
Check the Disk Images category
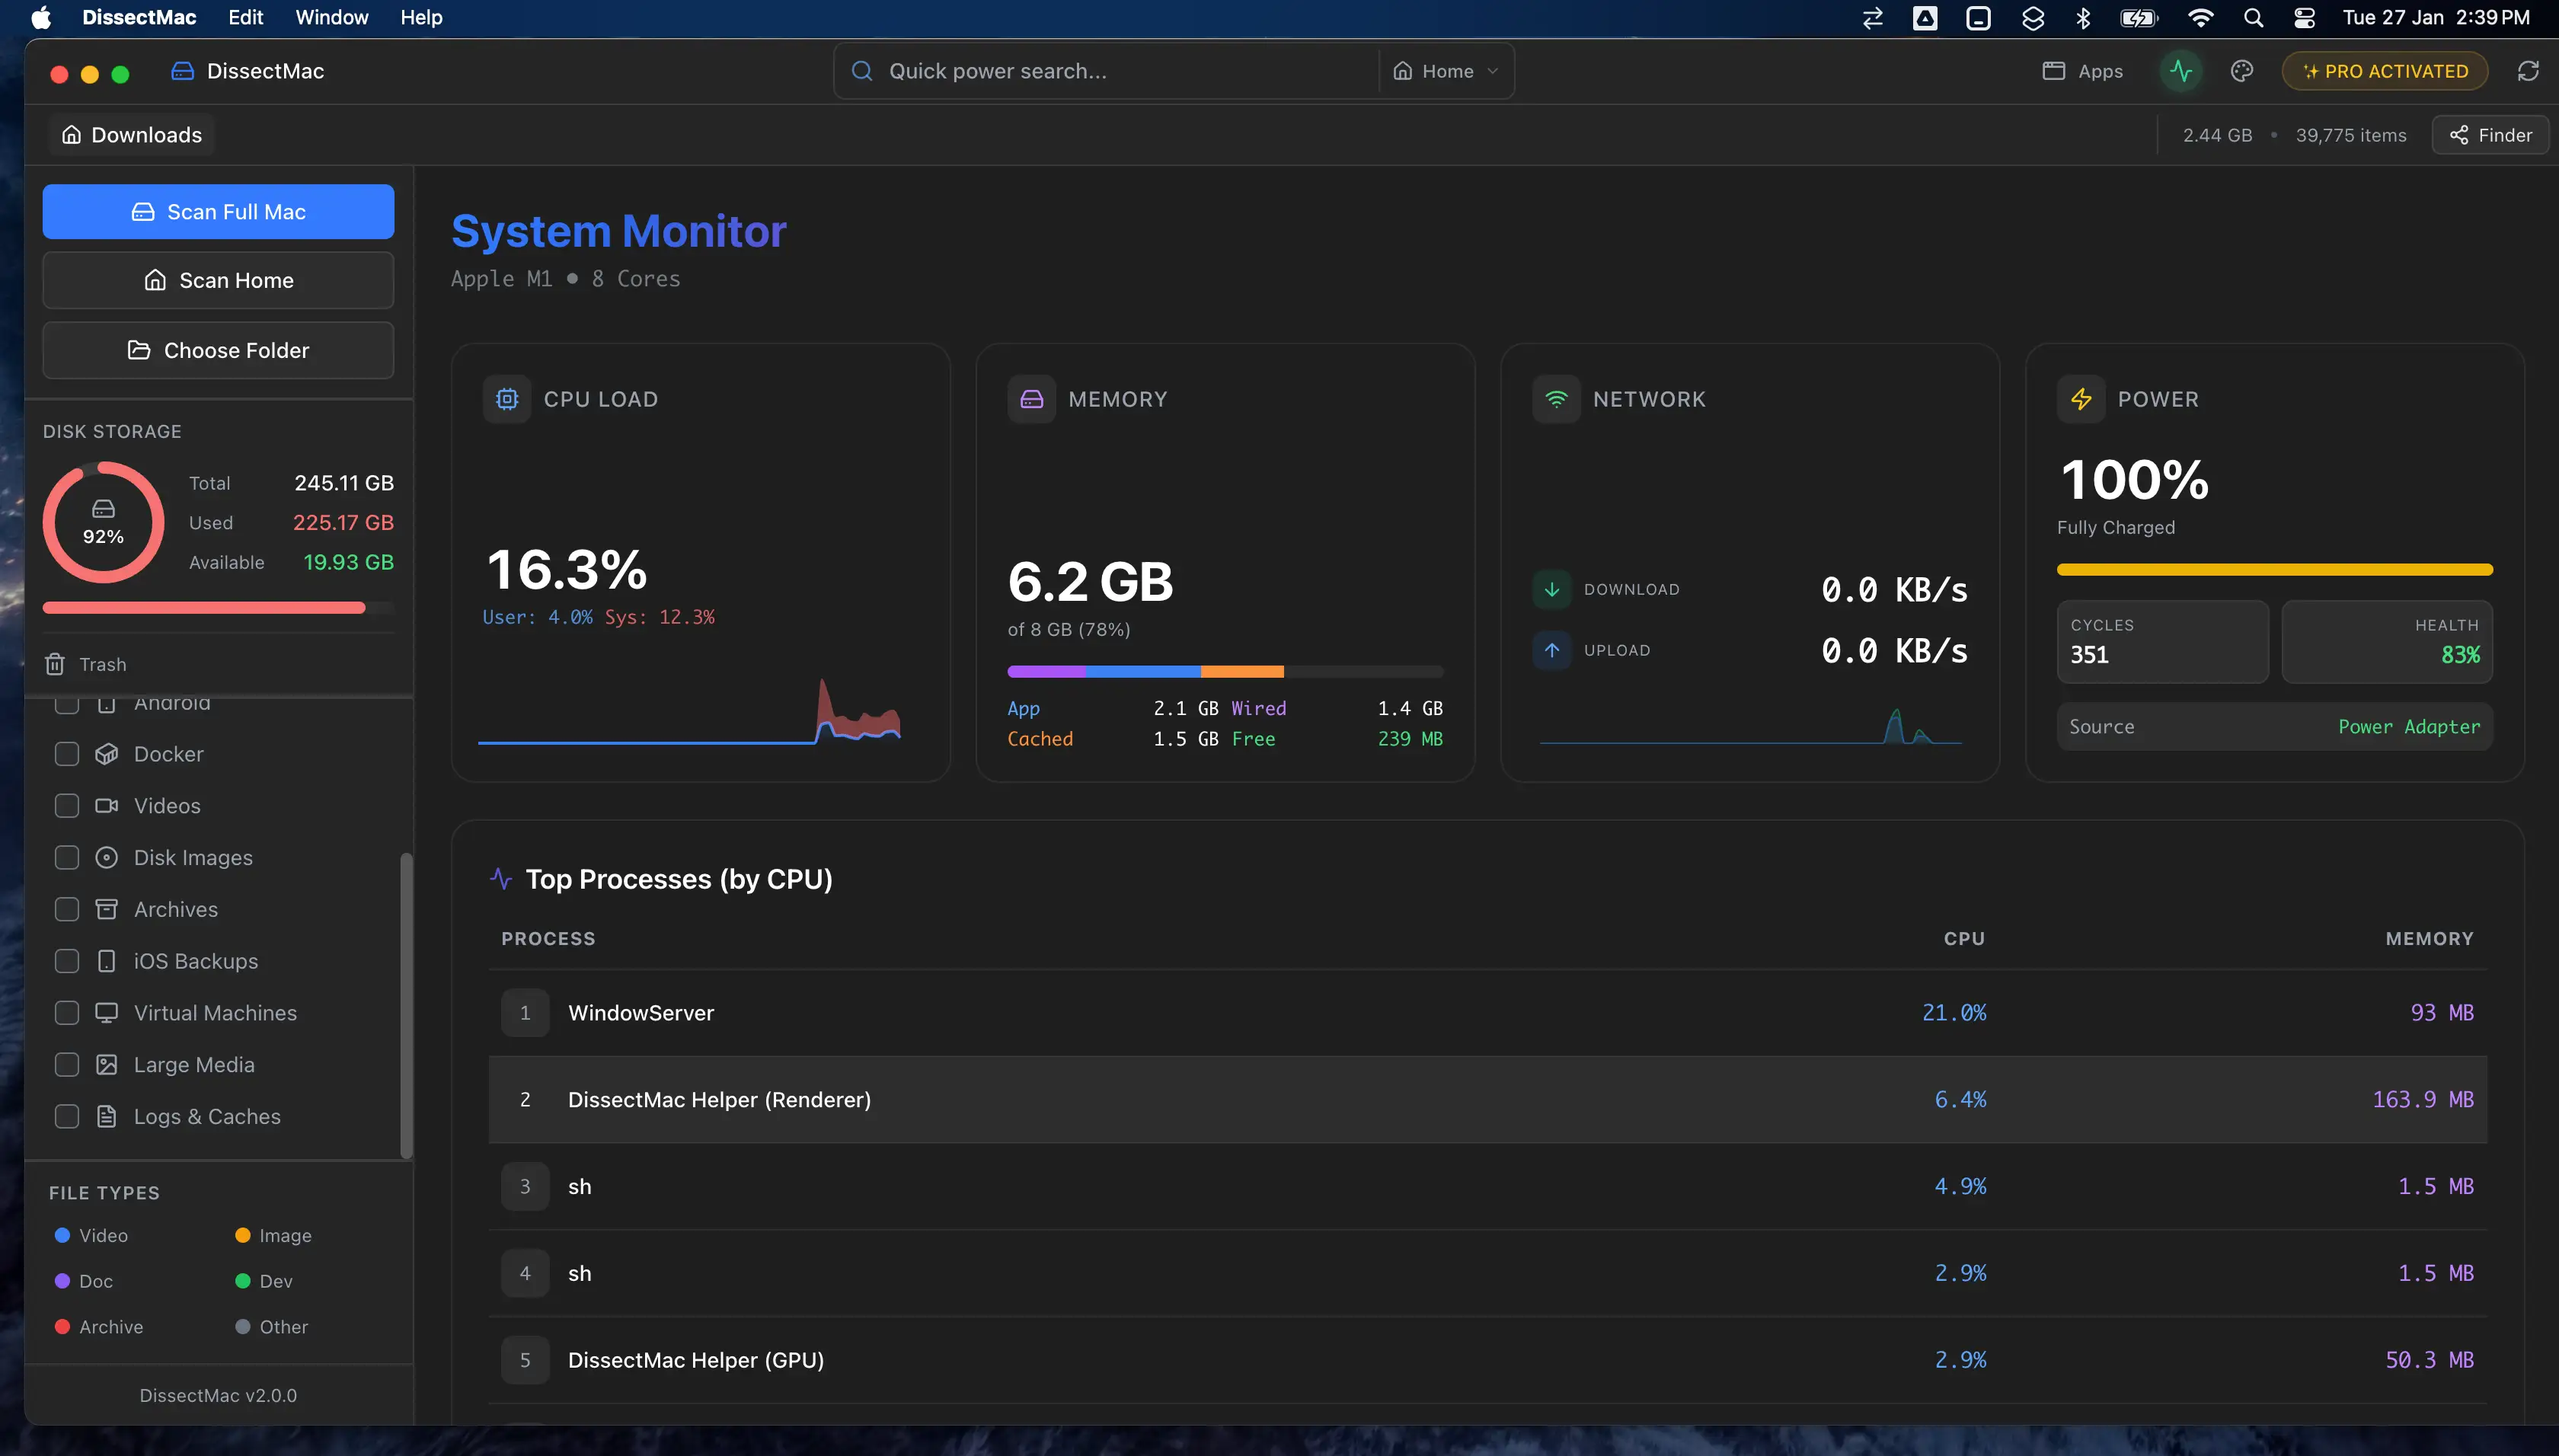(x=66, y=857)
